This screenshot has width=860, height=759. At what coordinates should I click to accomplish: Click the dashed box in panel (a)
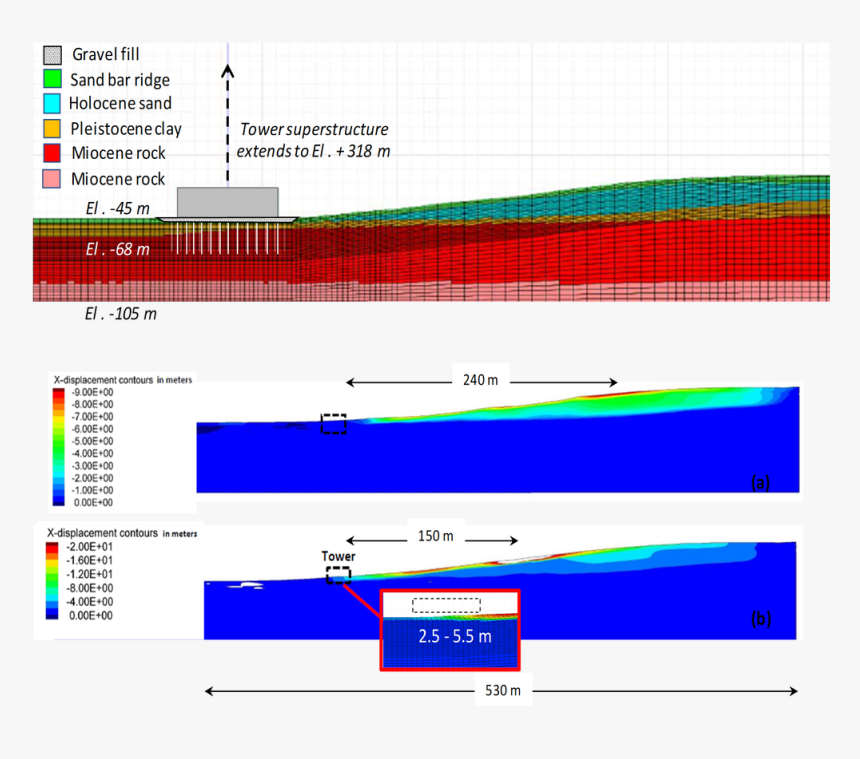pyautogui.click(x=333, y=424)
